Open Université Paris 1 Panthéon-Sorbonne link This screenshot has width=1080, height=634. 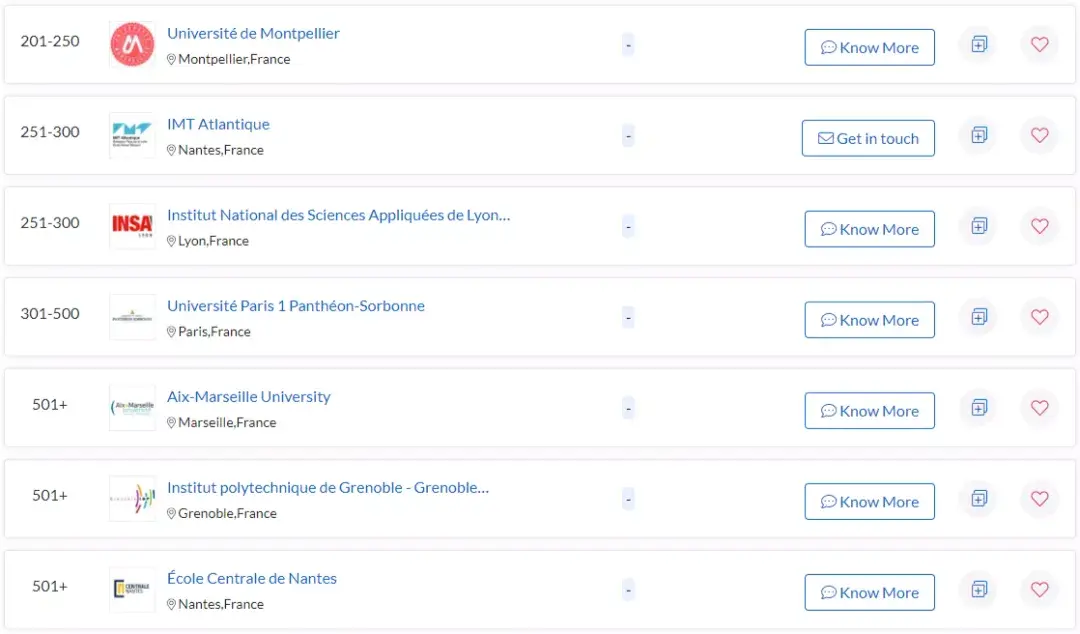tap(295, 306)
